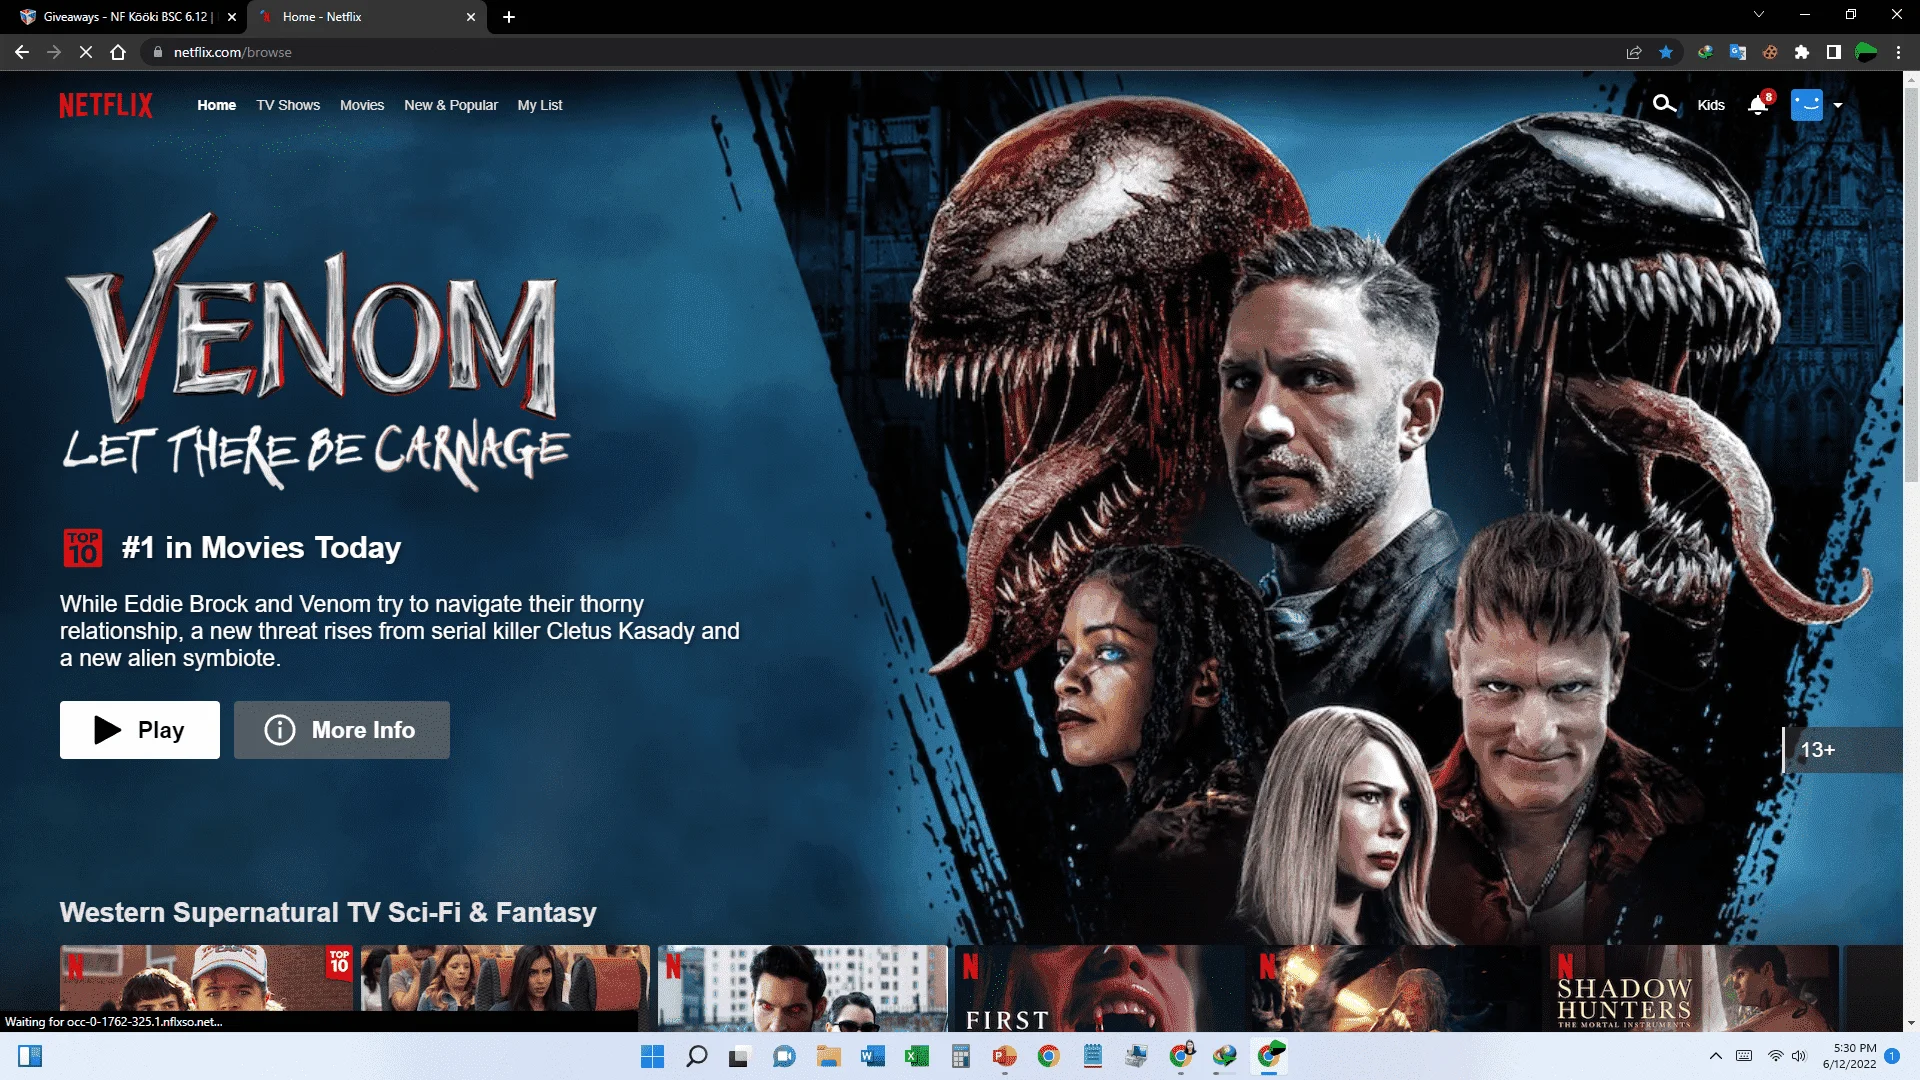Open the clock and date panel
Viewport: 1920px width, 1080px height.
coord(1849,1056)
